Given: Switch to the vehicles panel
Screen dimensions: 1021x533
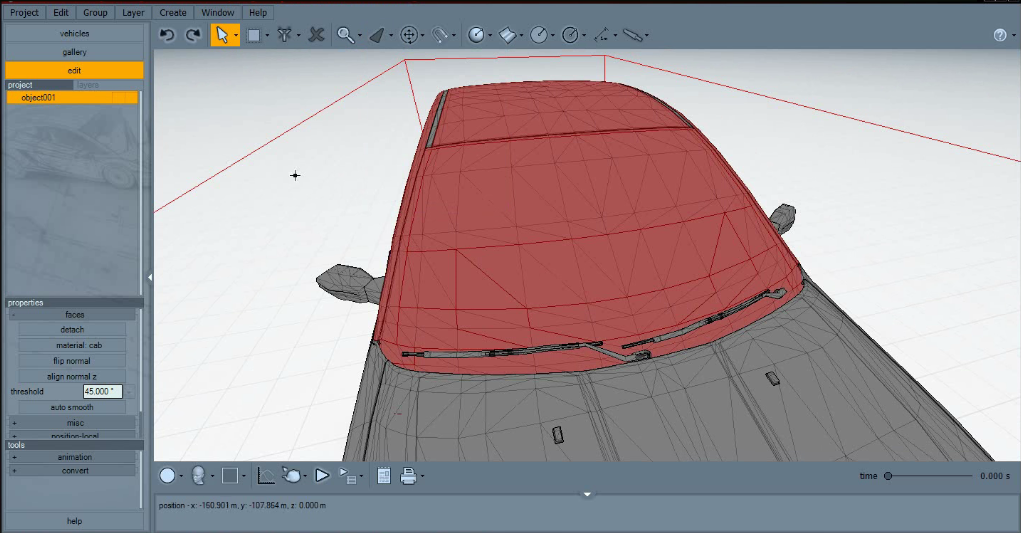Looking at the screenshot, I should 74,33.
